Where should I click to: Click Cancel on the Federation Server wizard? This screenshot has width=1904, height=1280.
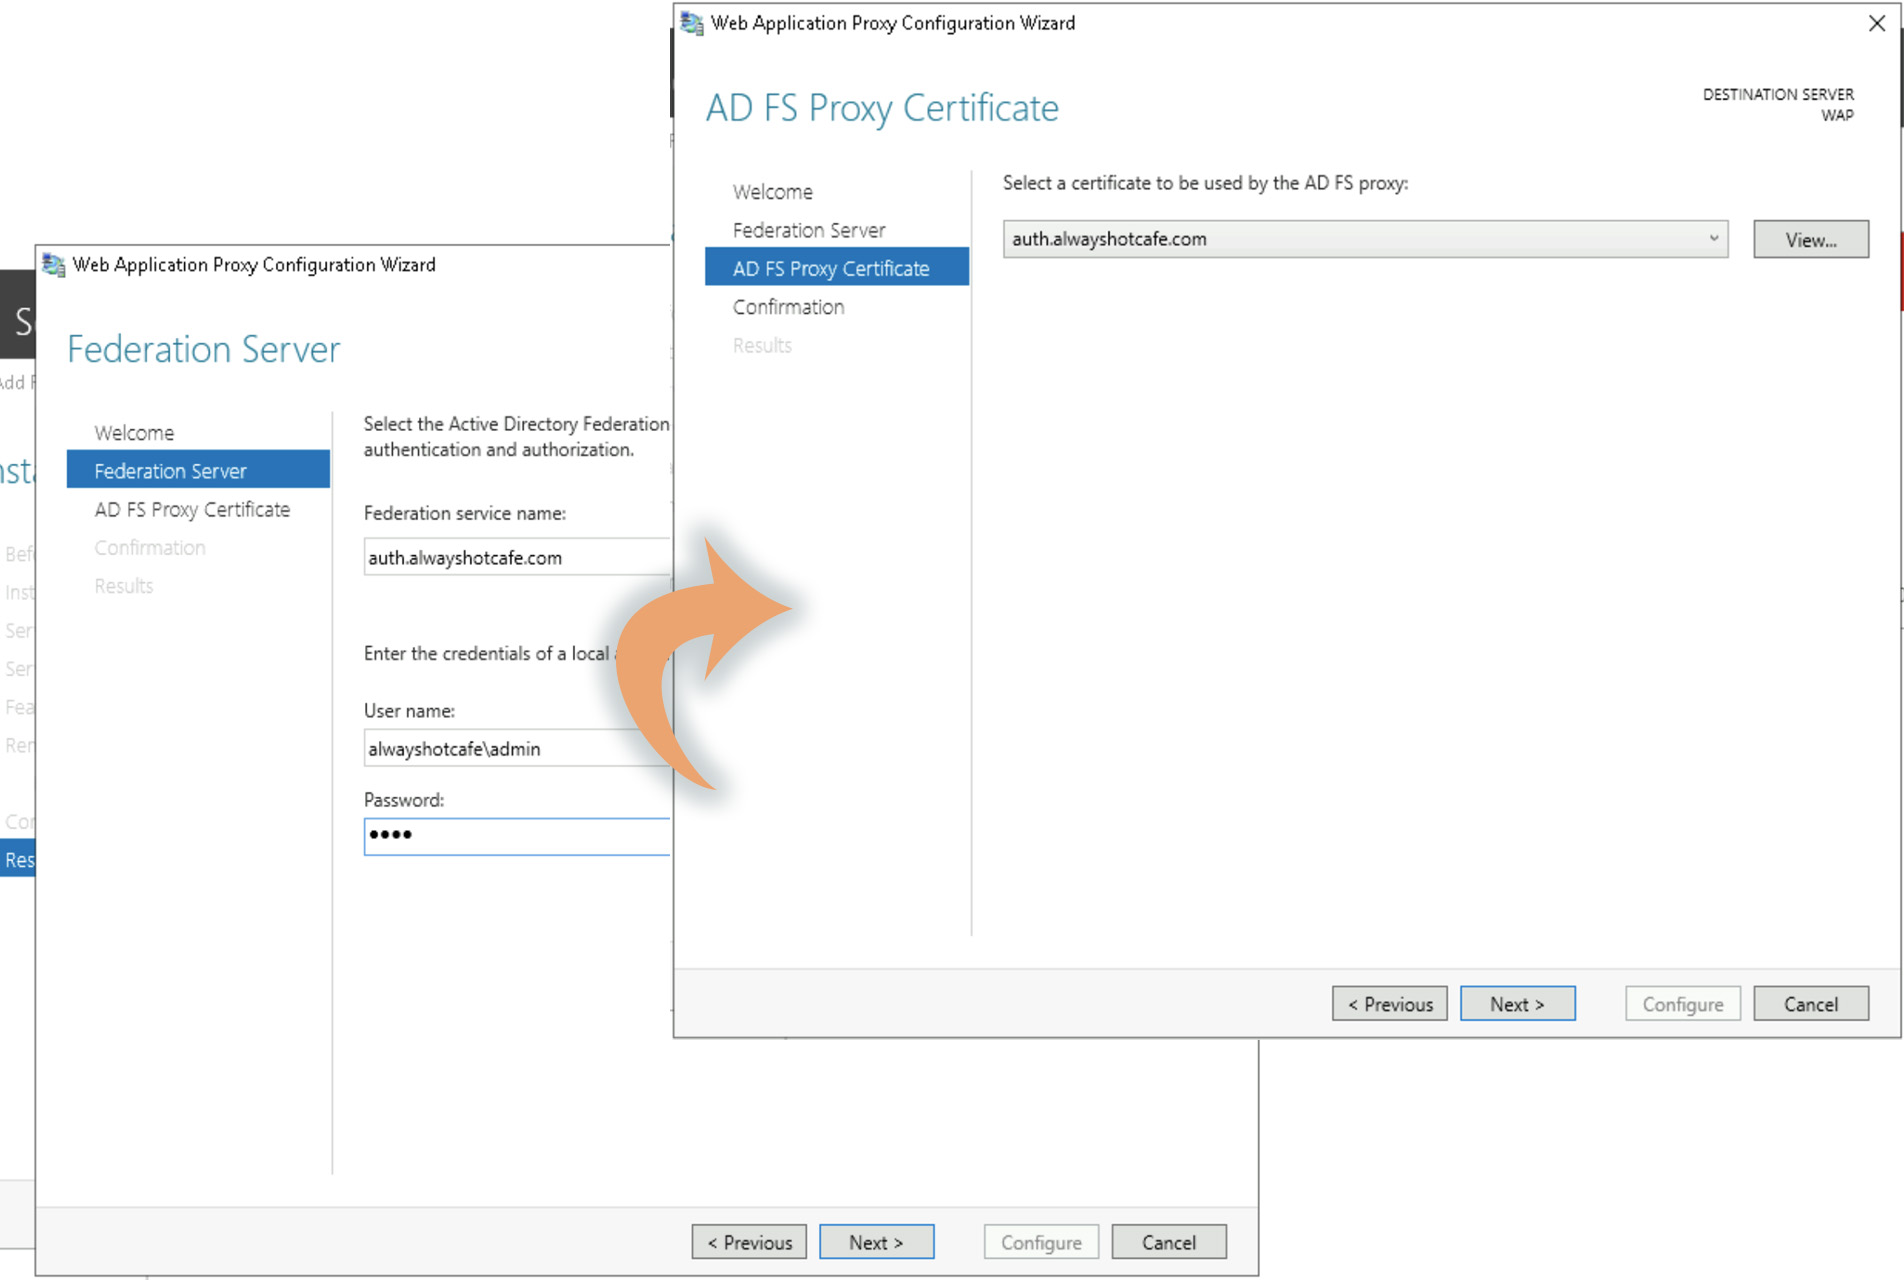[1168, 1242]
